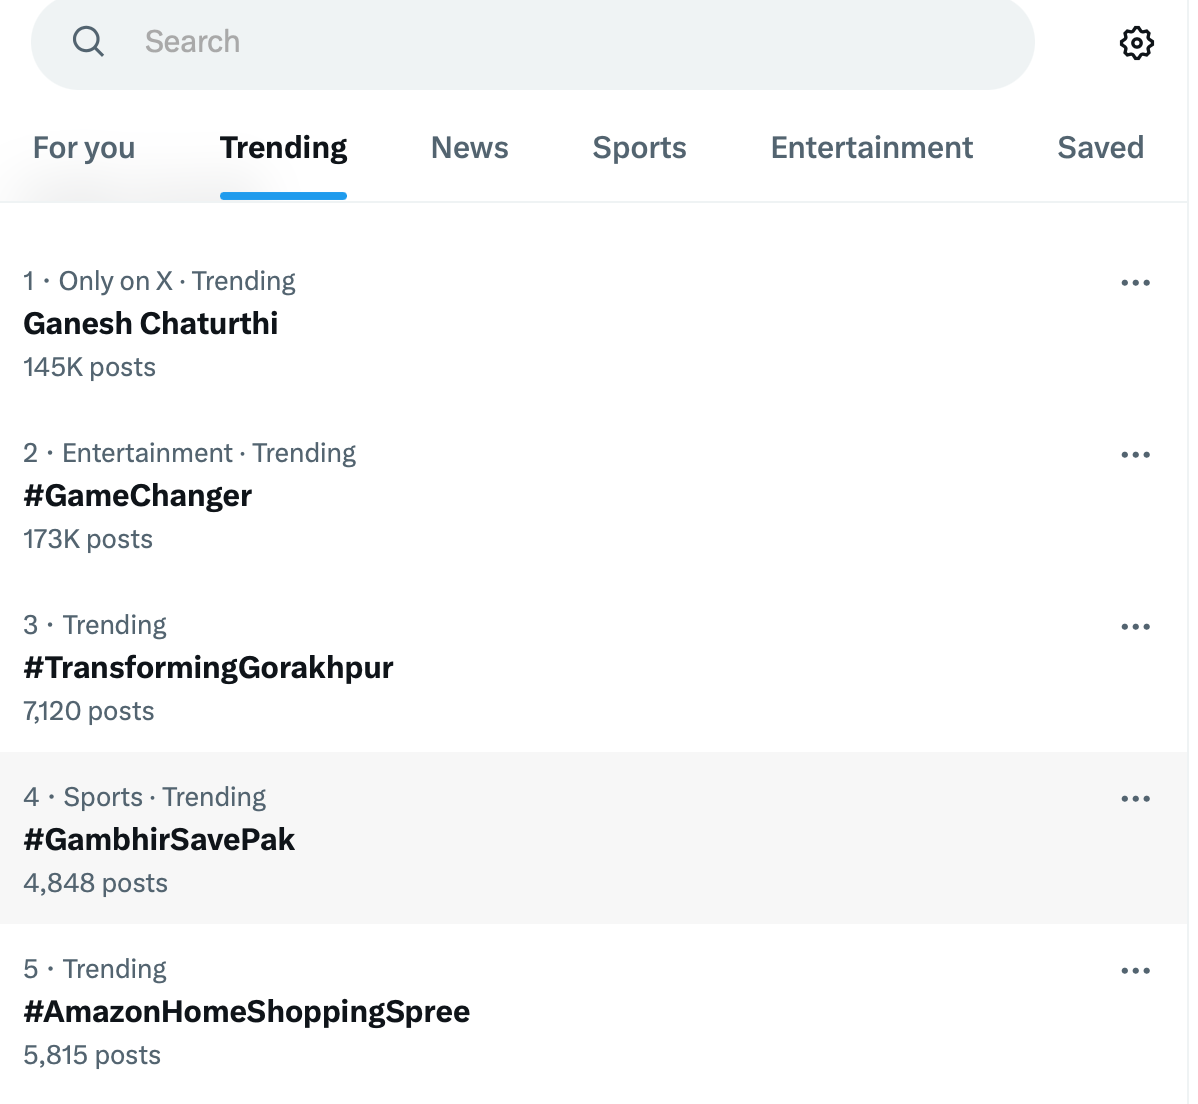1198x1104 pixels.
Task: View posts for #TransformingGorakhpur
Action: pos(208,668)
